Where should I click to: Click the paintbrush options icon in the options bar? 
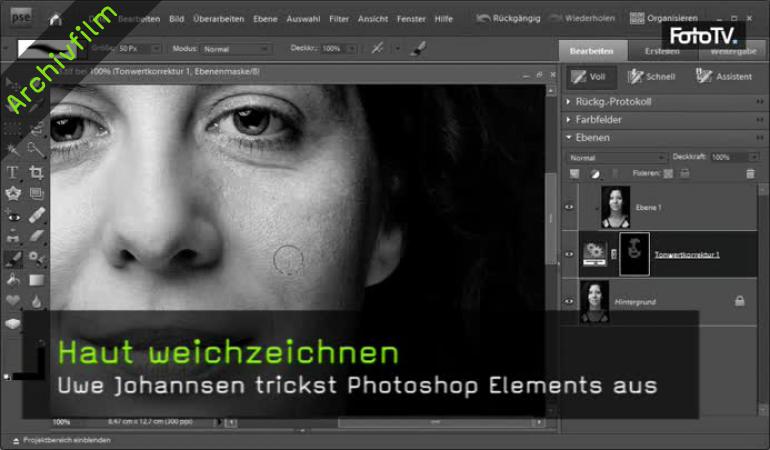click(417, 48)
